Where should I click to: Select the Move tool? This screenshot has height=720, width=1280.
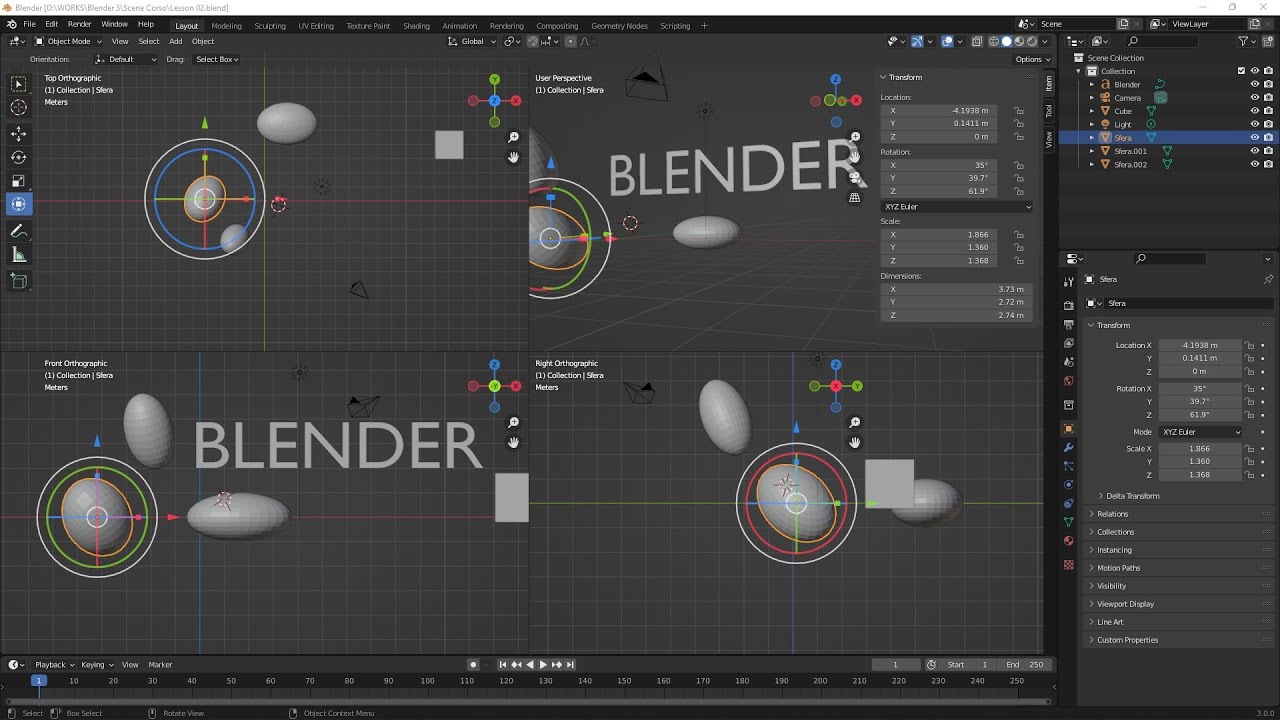coord(19,133)
